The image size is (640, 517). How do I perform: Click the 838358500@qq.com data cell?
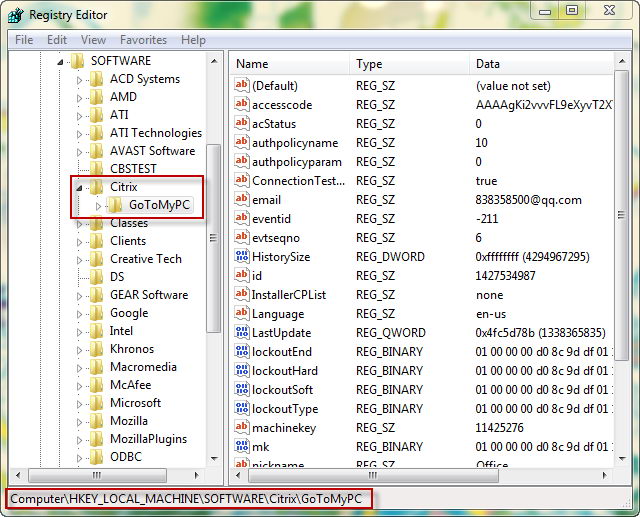[529, 200]
